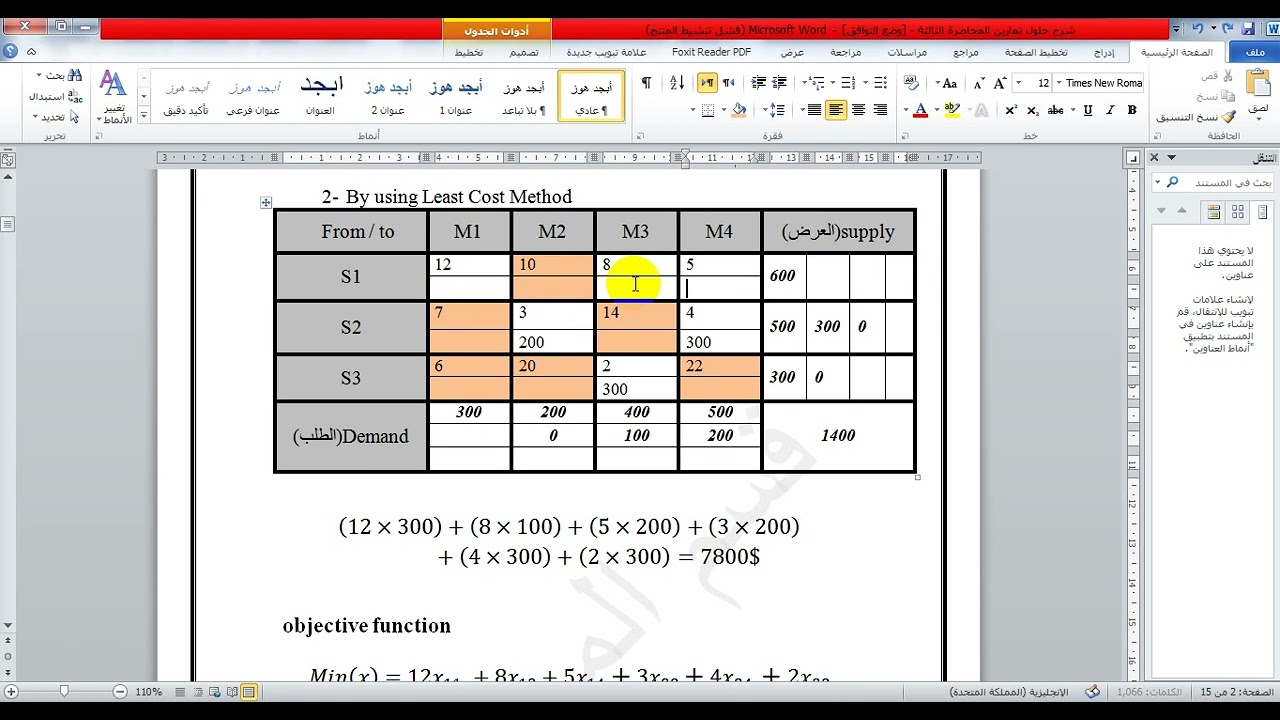The width and height of the screenshot is (1280, 720).
Task: Toggle Italic formatting button
Action: 1110,110
